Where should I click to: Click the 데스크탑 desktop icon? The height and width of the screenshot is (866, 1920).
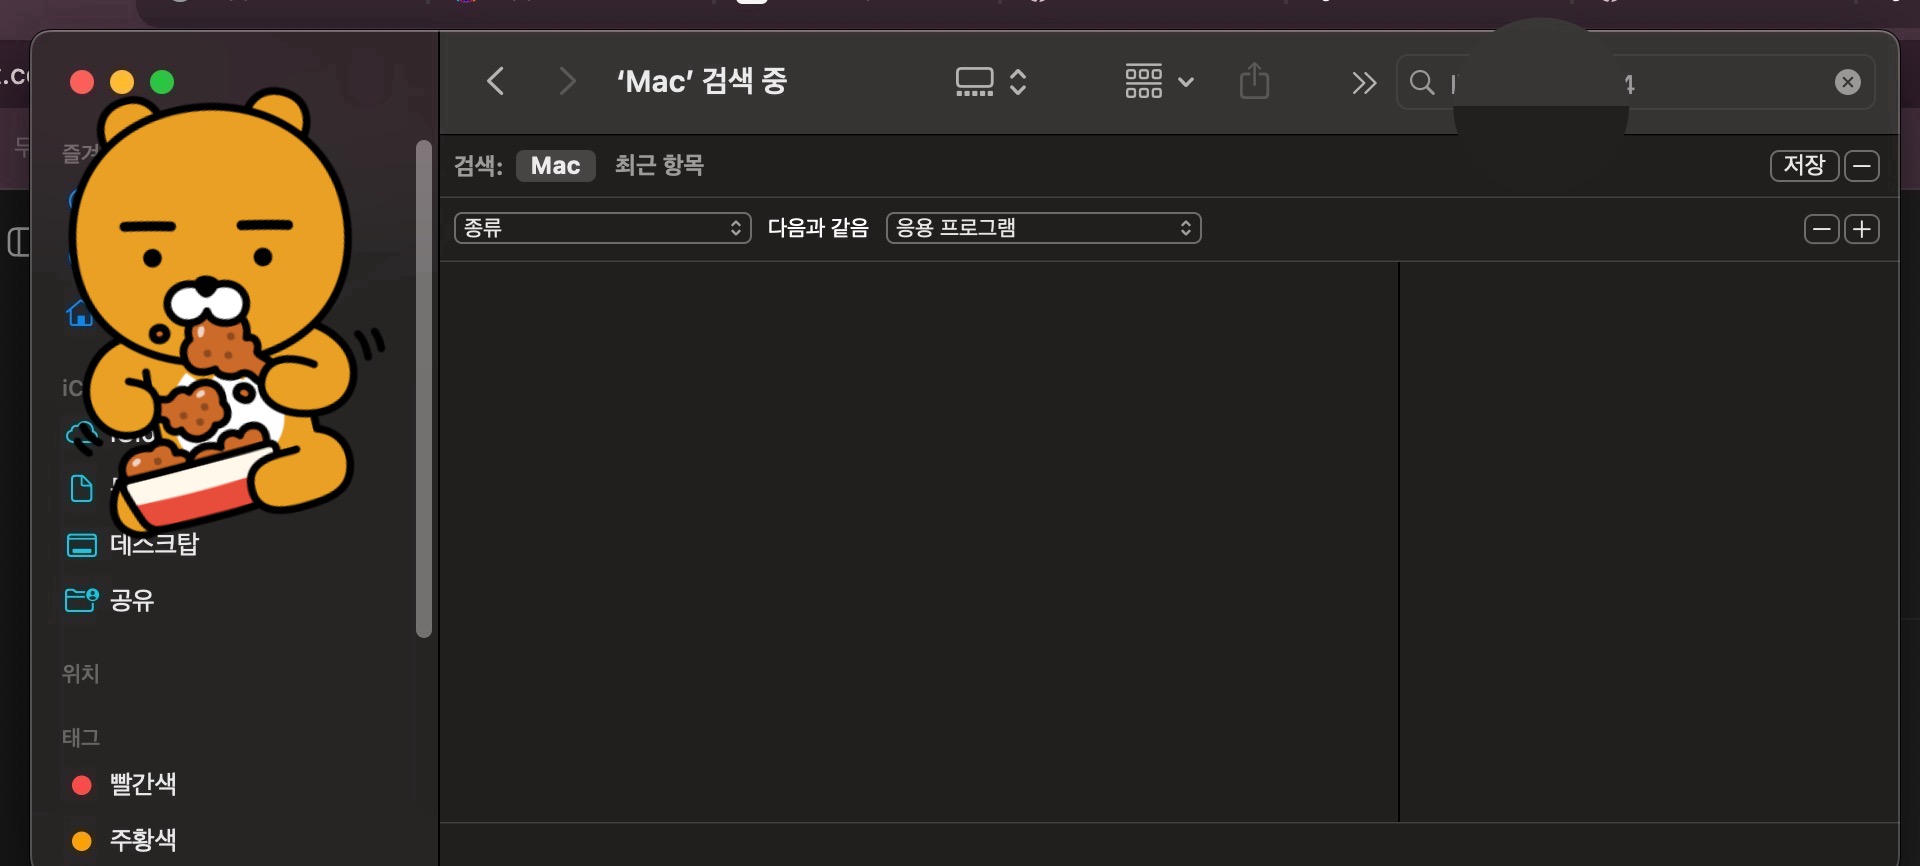tap(81, 545)
